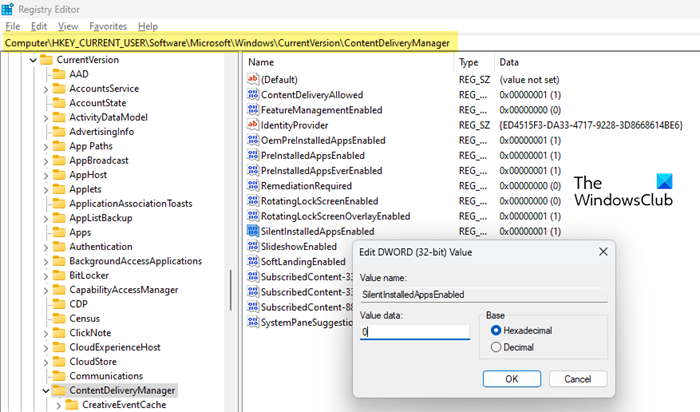Image resolution: width=700 pixels, height=412 pixels.
Task: Collapse the CurrentVersion tree node
Action: [x=33, y=60]
